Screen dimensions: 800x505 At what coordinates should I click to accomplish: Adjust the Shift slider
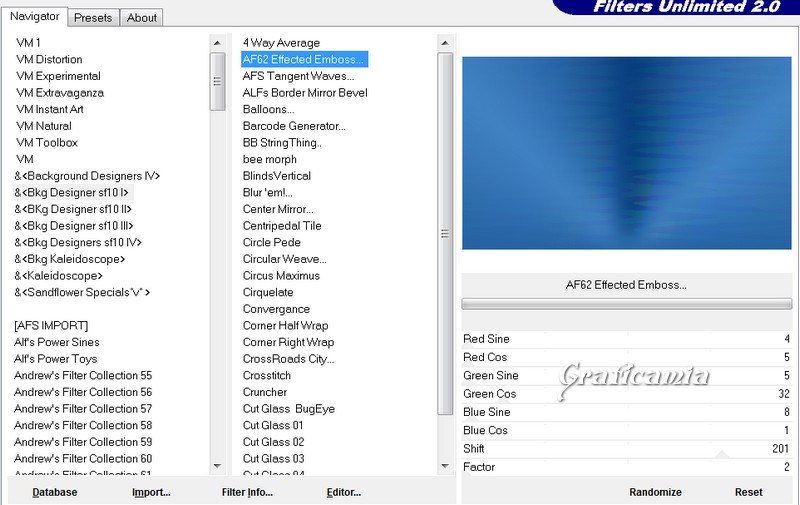tap(627, 449)
